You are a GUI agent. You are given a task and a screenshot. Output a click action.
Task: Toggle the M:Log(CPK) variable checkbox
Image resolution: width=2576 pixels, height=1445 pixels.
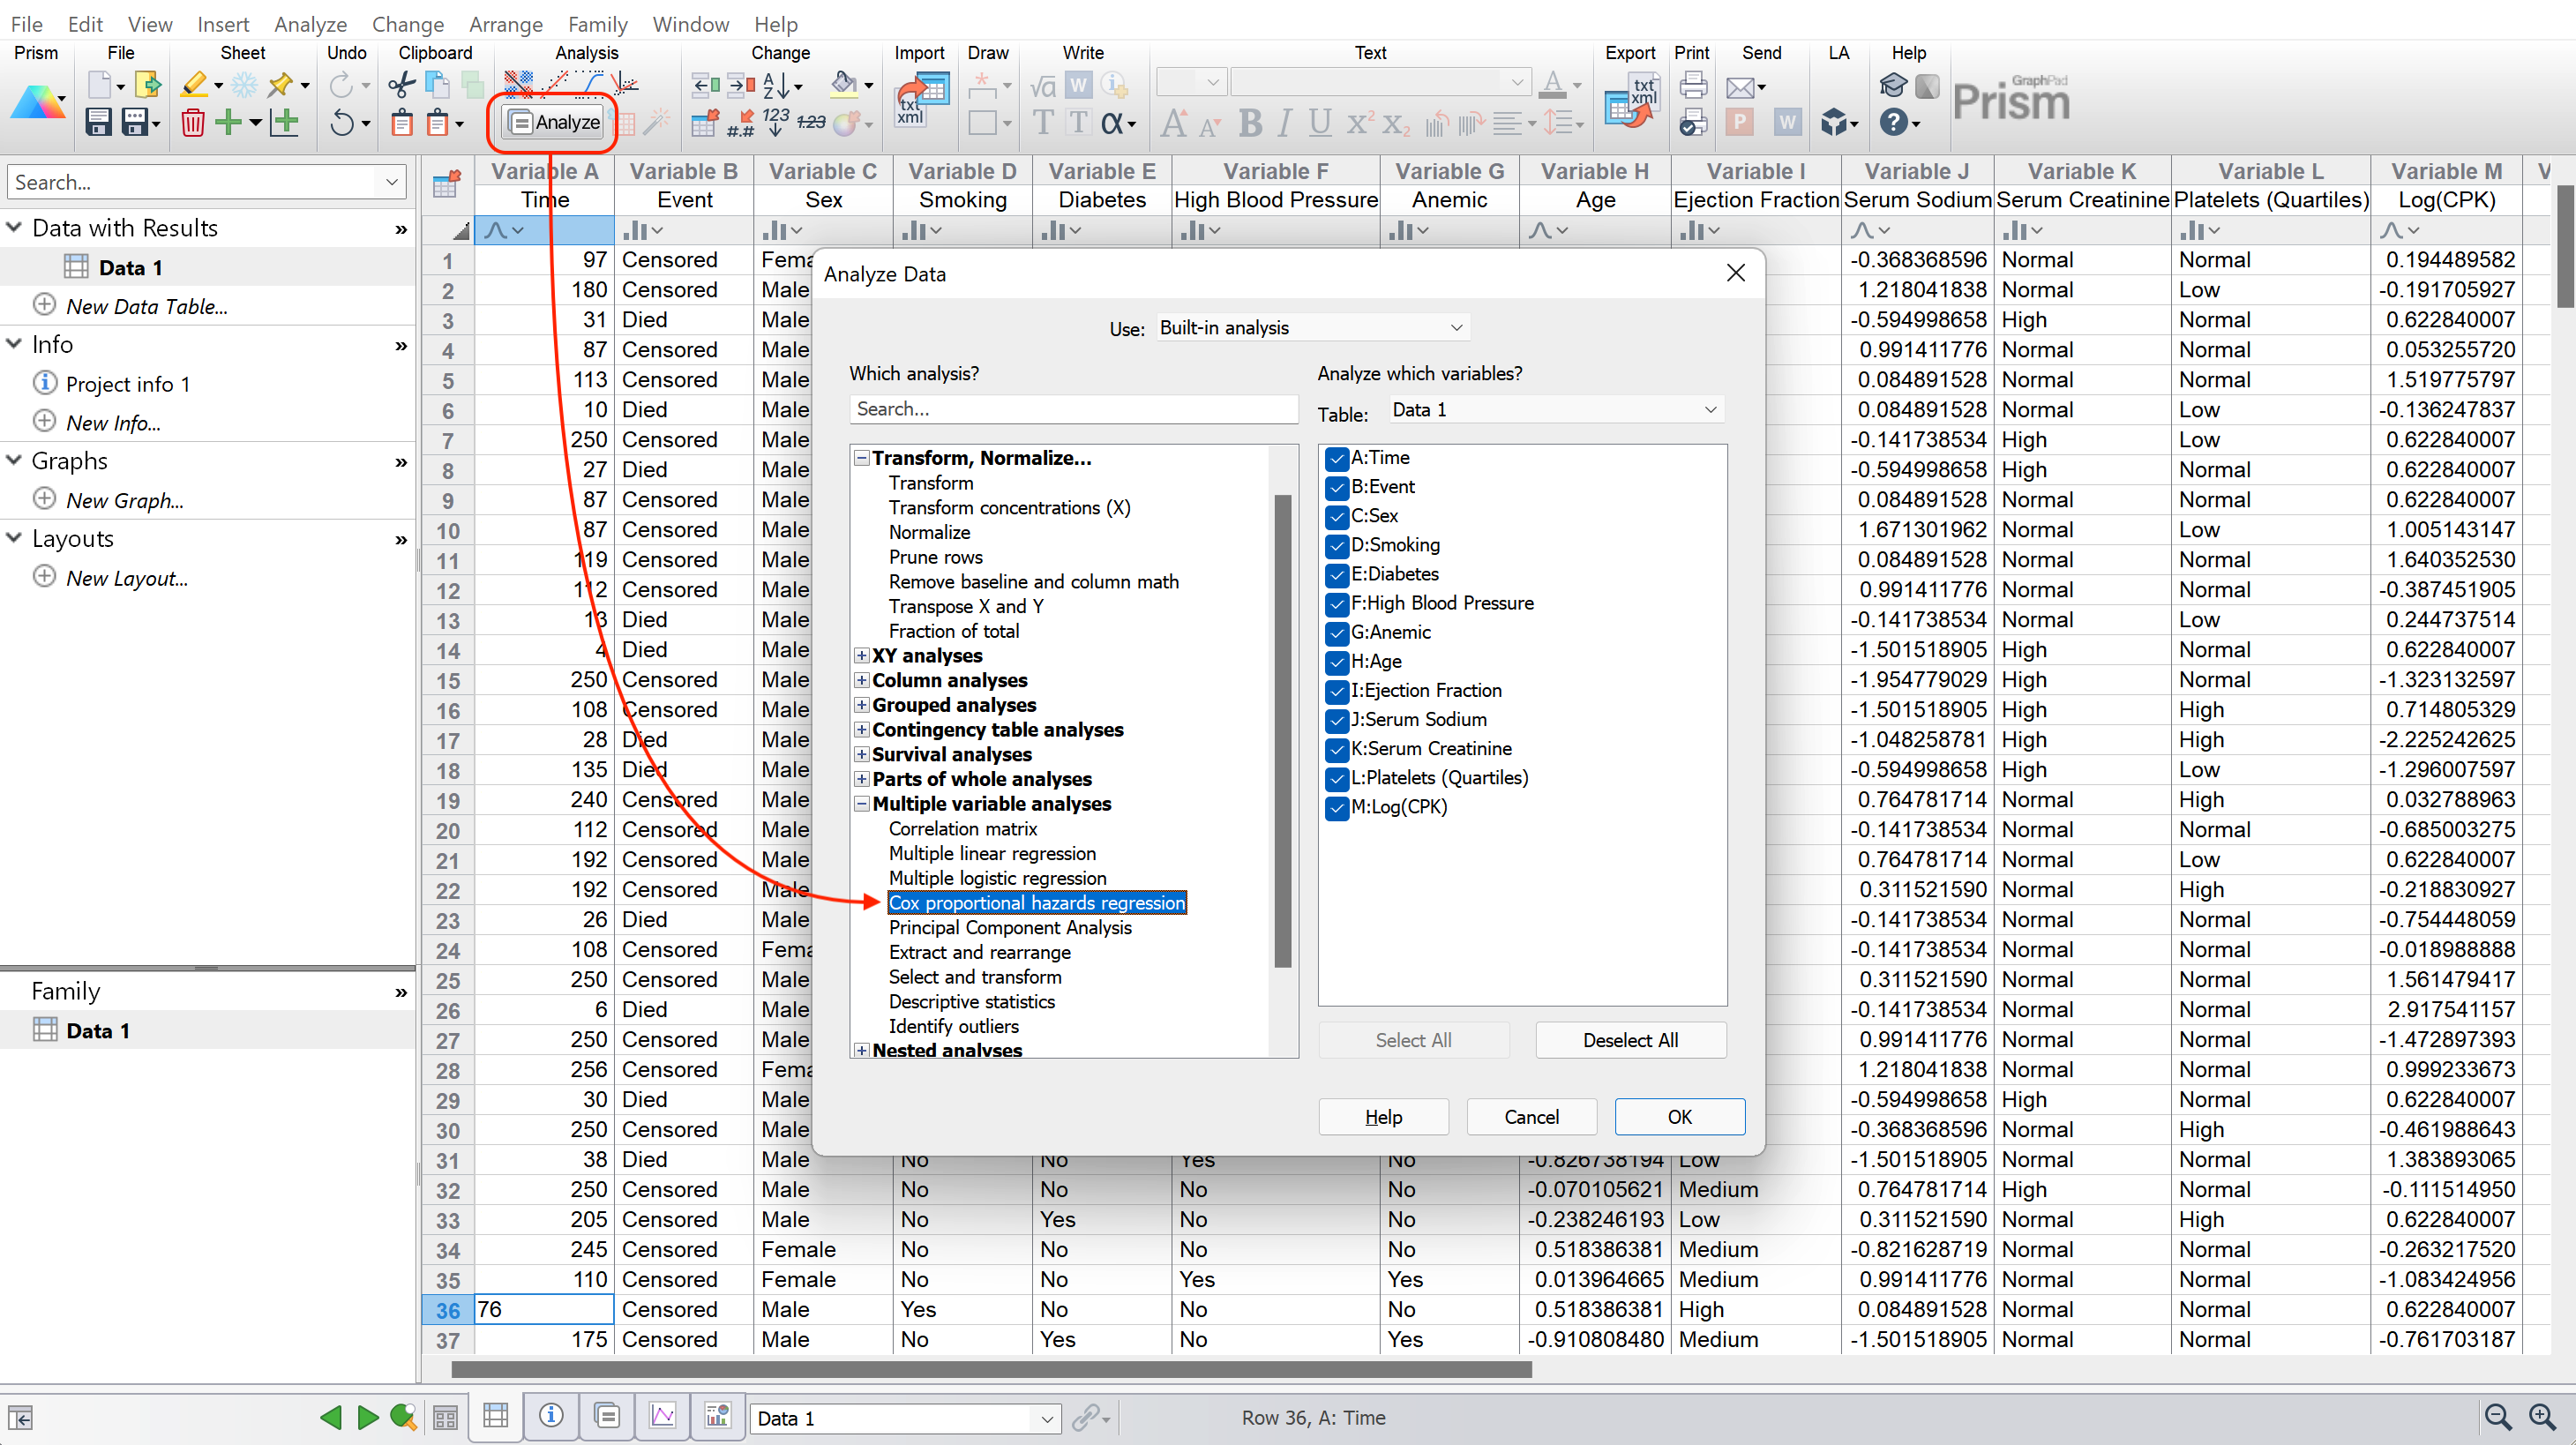[1336, 807]
